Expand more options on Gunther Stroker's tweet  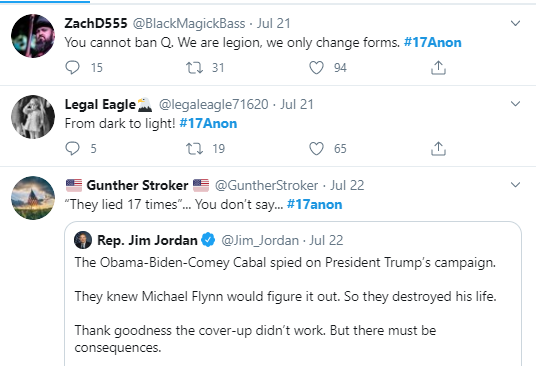click(x=515, y=185)
